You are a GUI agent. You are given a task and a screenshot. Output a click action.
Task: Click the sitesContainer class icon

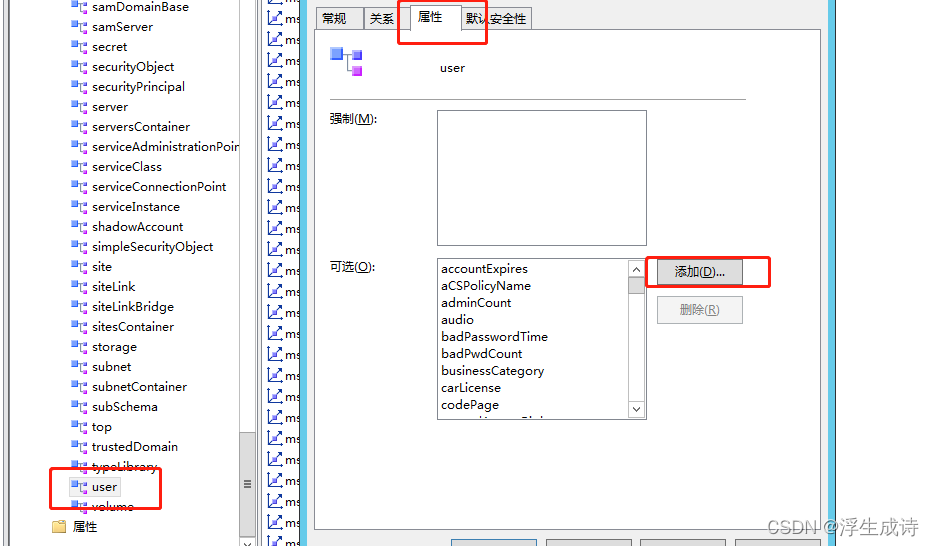tap(79, 326)
